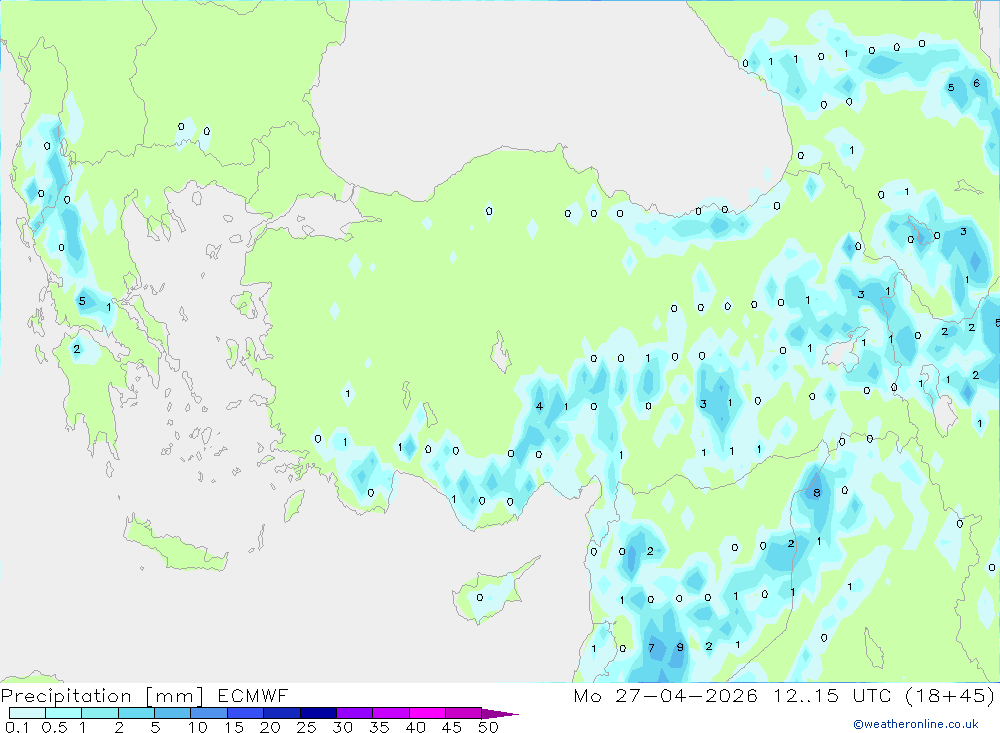Click the precipitation value '6' on the map
The width and height of the screenshot is (1000, 733).
click(x=976, y=83)
